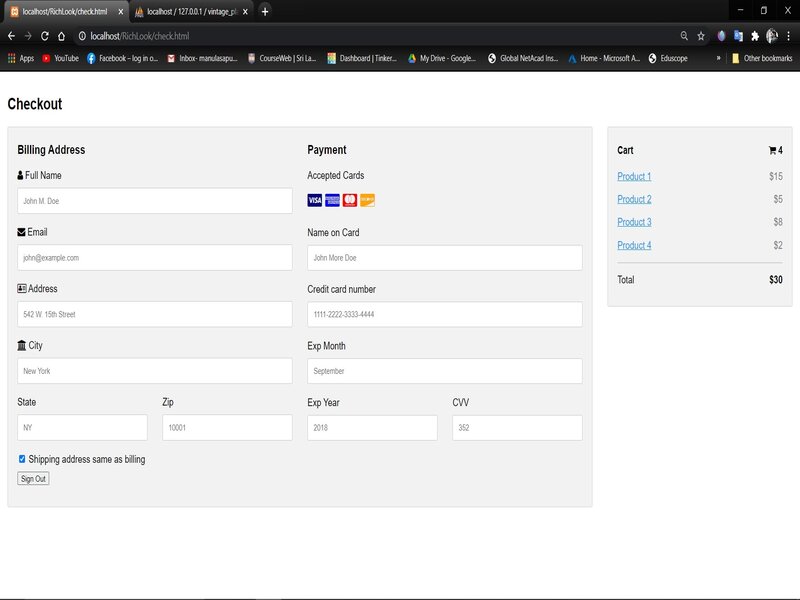Go to the browser home page icon
The height and width of the screenshot is (600, 800).
62,36
